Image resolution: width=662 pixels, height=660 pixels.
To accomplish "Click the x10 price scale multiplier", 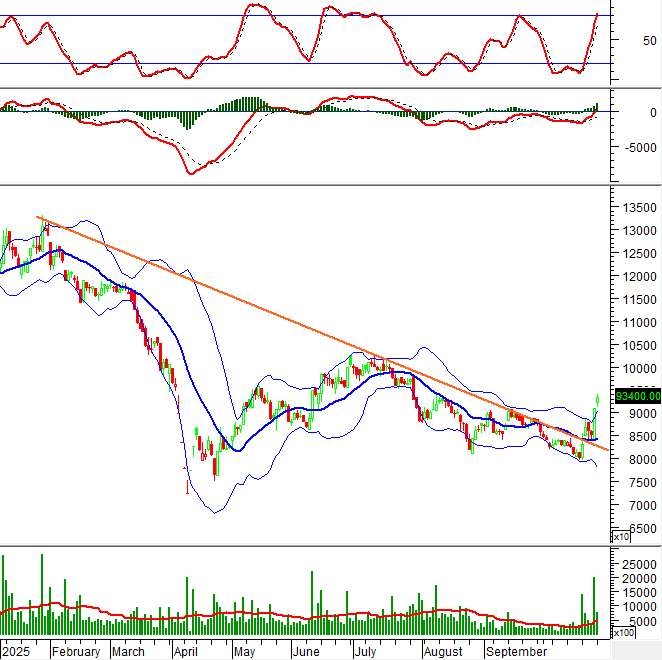I will (x=621, y=537).
